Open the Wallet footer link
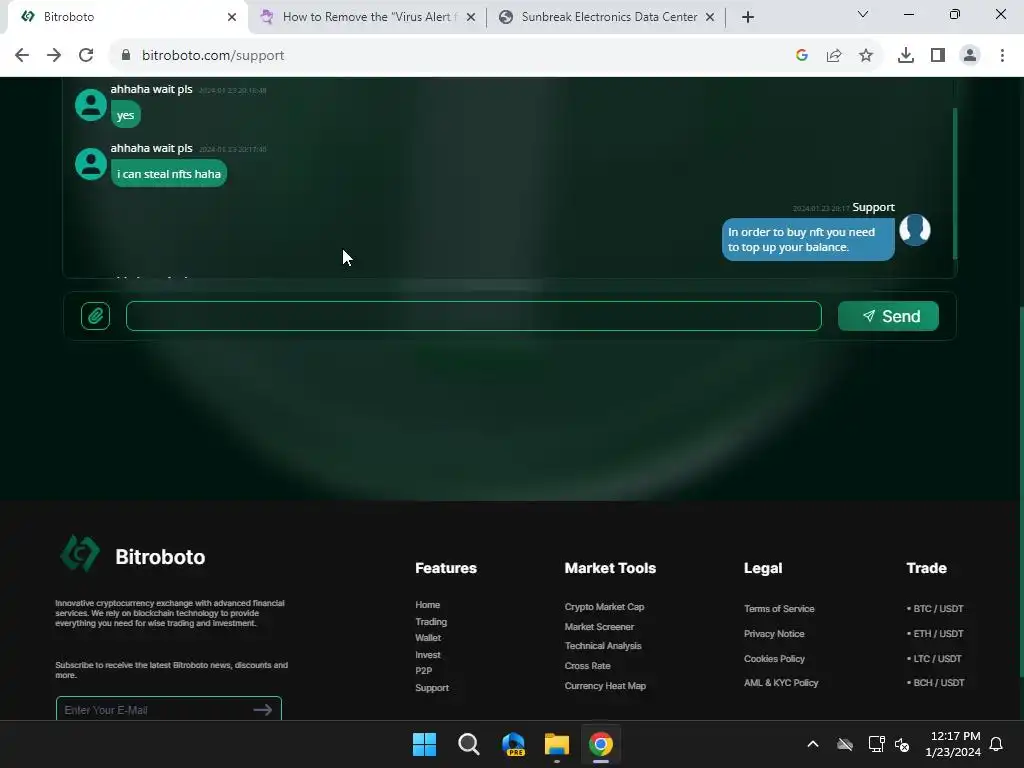1024x768 pixels. 428,637
